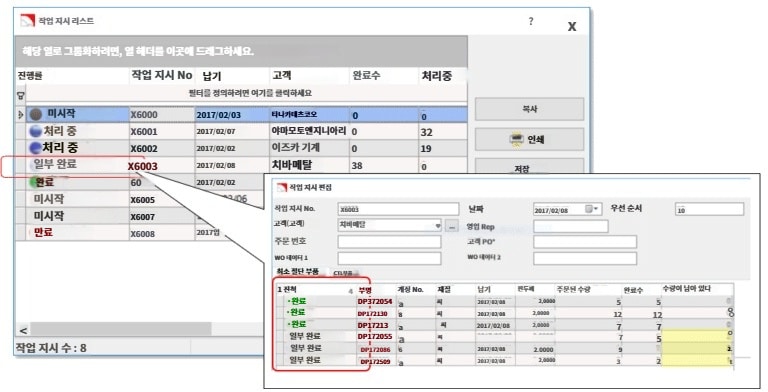The height and width of the screenshot is (392, 768).
Task: Click part name DP372054
Action: [375, 302]
